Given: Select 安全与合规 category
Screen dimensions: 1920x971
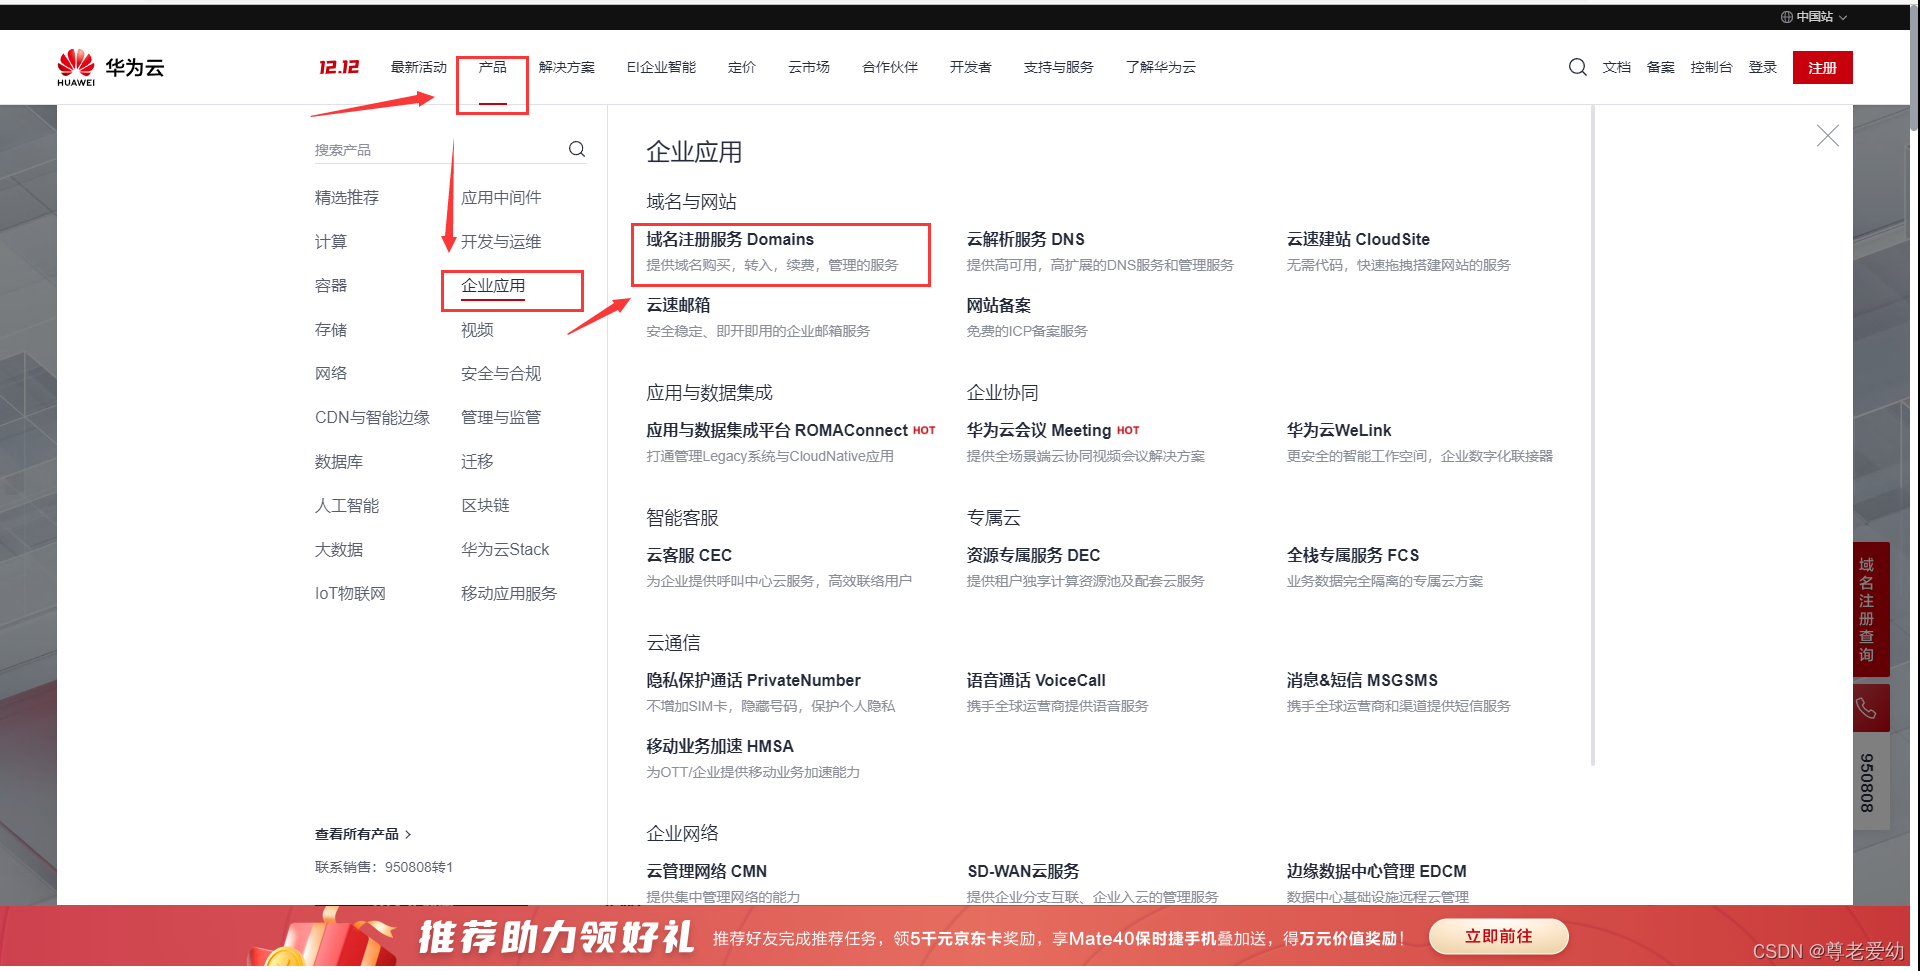Looking at the screenshot, I should [501, 374].
